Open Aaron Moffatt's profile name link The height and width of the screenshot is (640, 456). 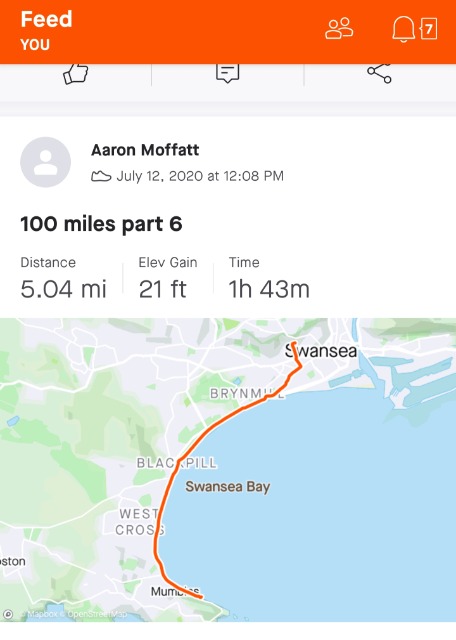pos(145,150)
